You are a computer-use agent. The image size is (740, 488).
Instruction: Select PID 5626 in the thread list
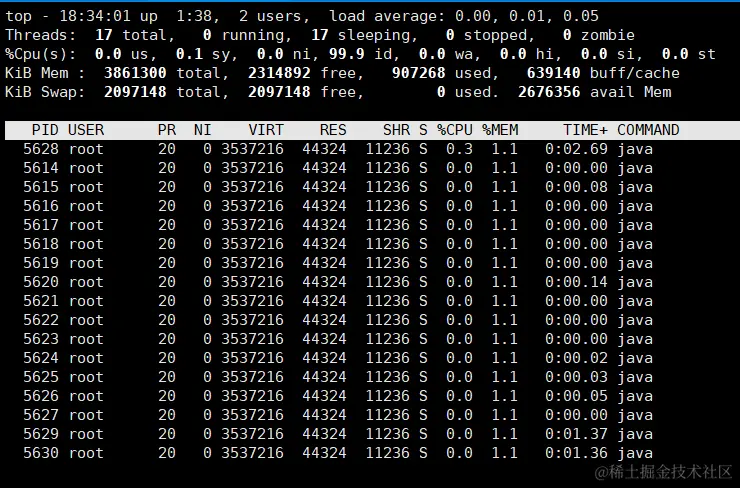pos(41,396)
